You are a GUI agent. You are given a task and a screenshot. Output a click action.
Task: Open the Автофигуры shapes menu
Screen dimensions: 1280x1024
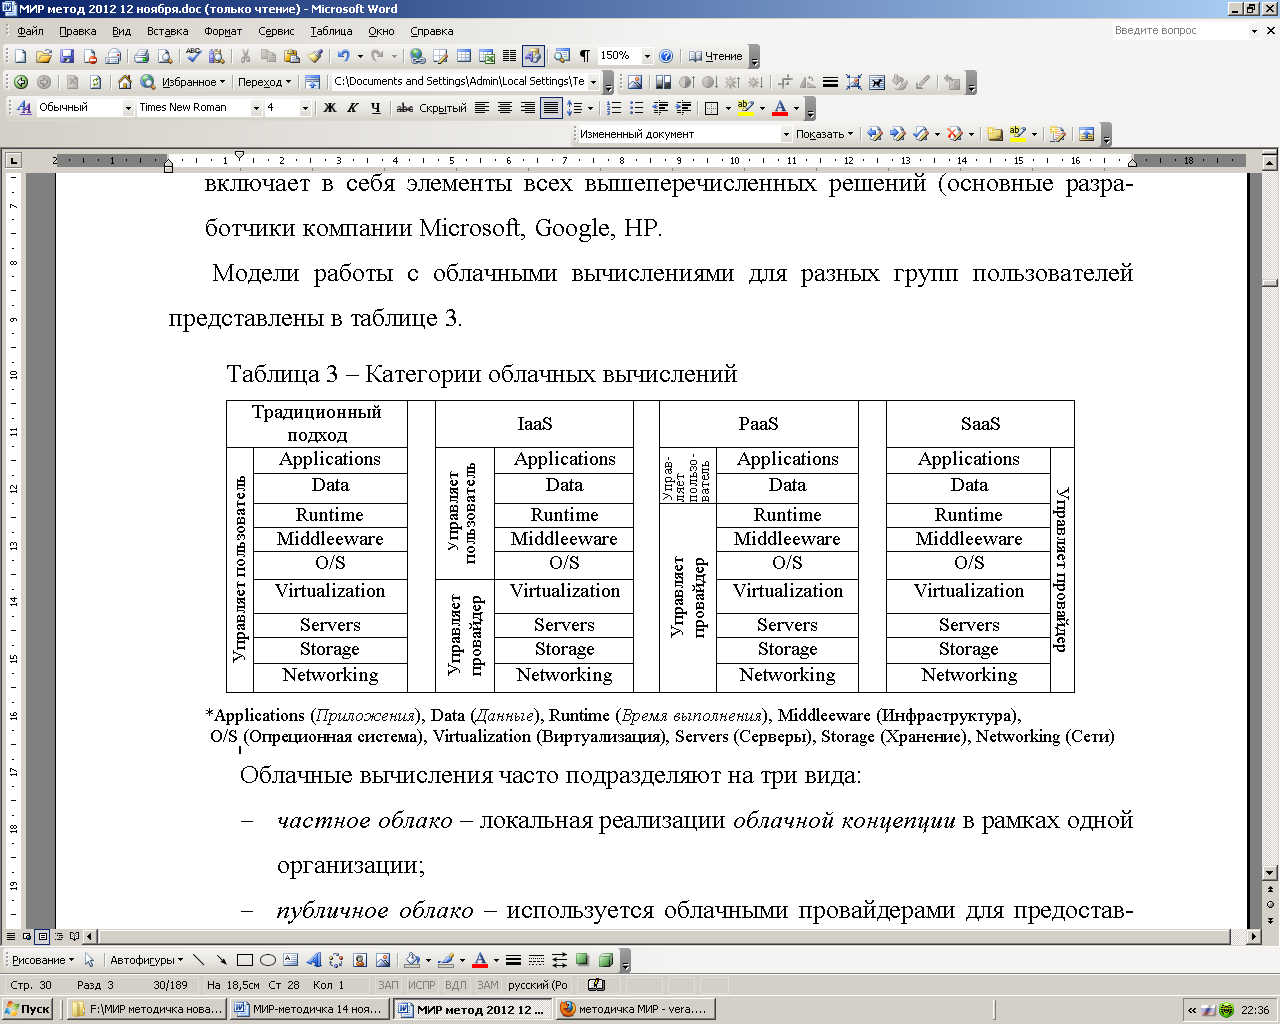[x=146, y=960]
